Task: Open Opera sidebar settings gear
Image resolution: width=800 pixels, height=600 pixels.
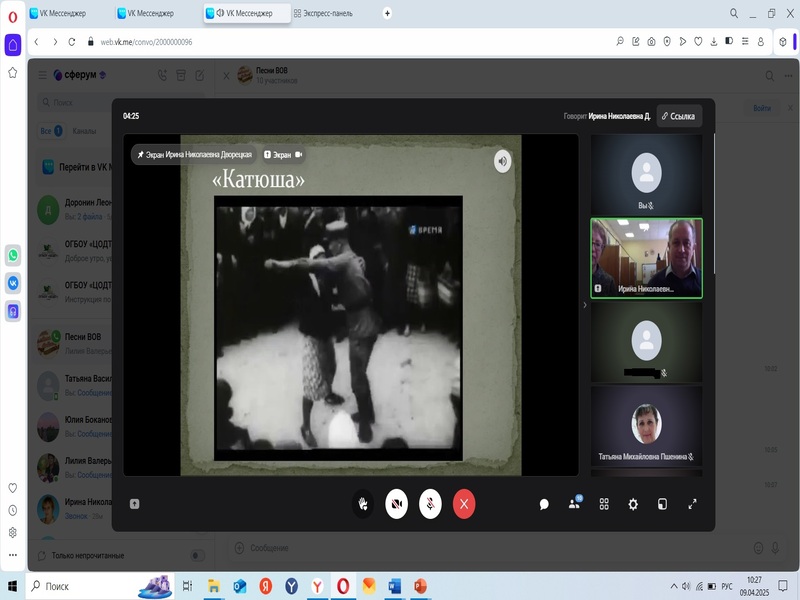Action: tap(13, 533)
